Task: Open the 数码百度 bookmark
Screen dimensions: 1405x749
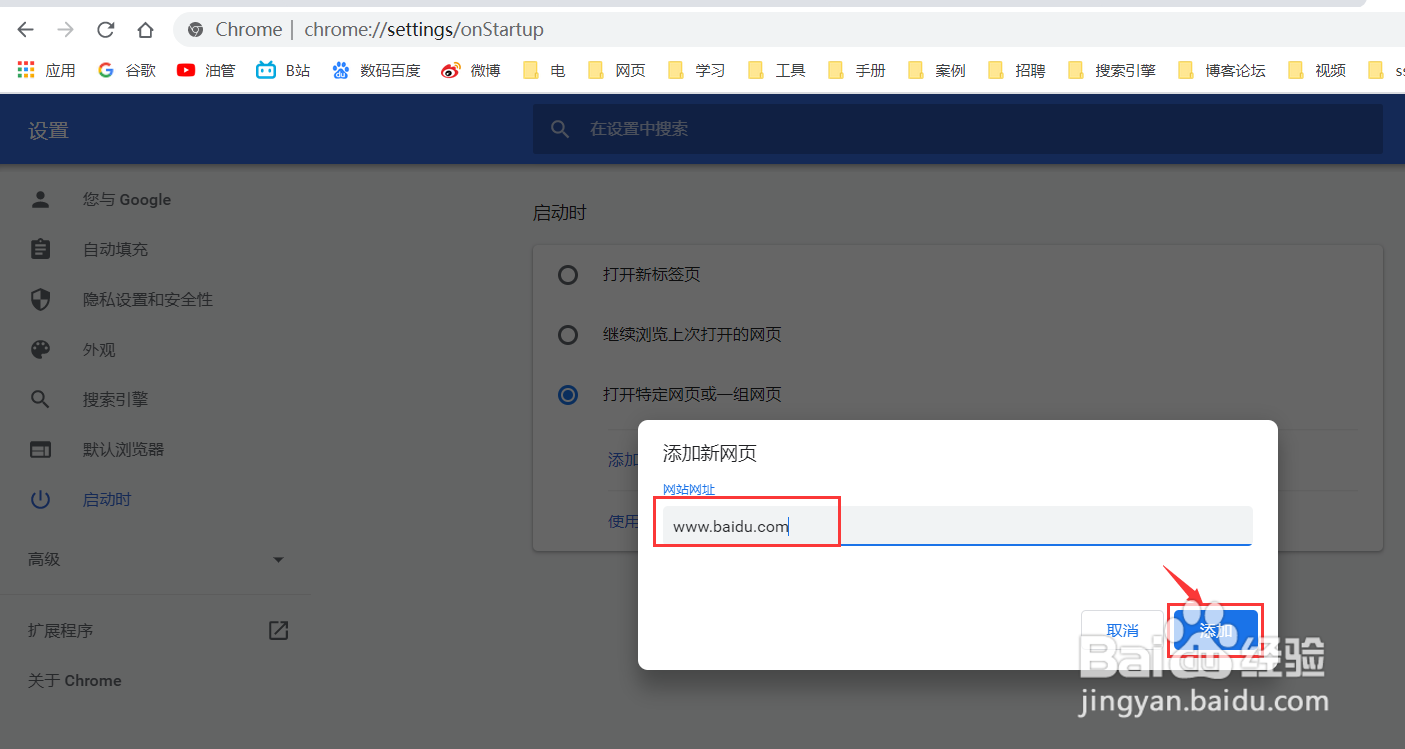Action: tap(377, 70)
